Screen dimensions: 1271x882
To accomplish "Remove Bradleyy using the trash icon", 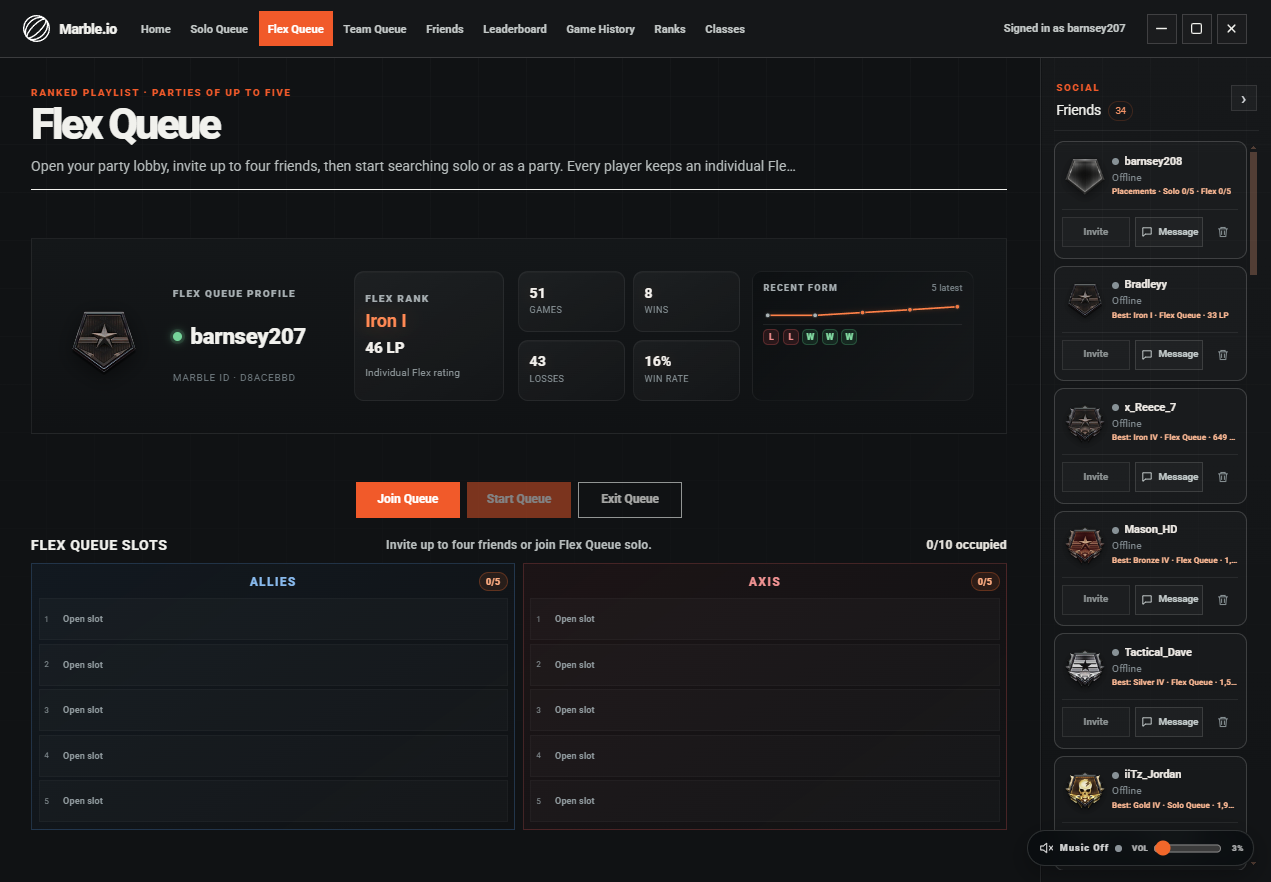I will pos(1222,354).
